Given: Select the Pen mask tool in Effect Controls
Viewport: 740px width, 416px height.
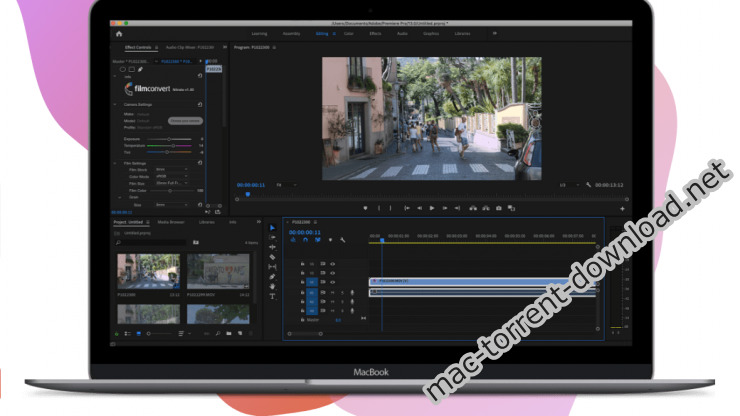Looking at the screenshot, I should pos(140,69).
